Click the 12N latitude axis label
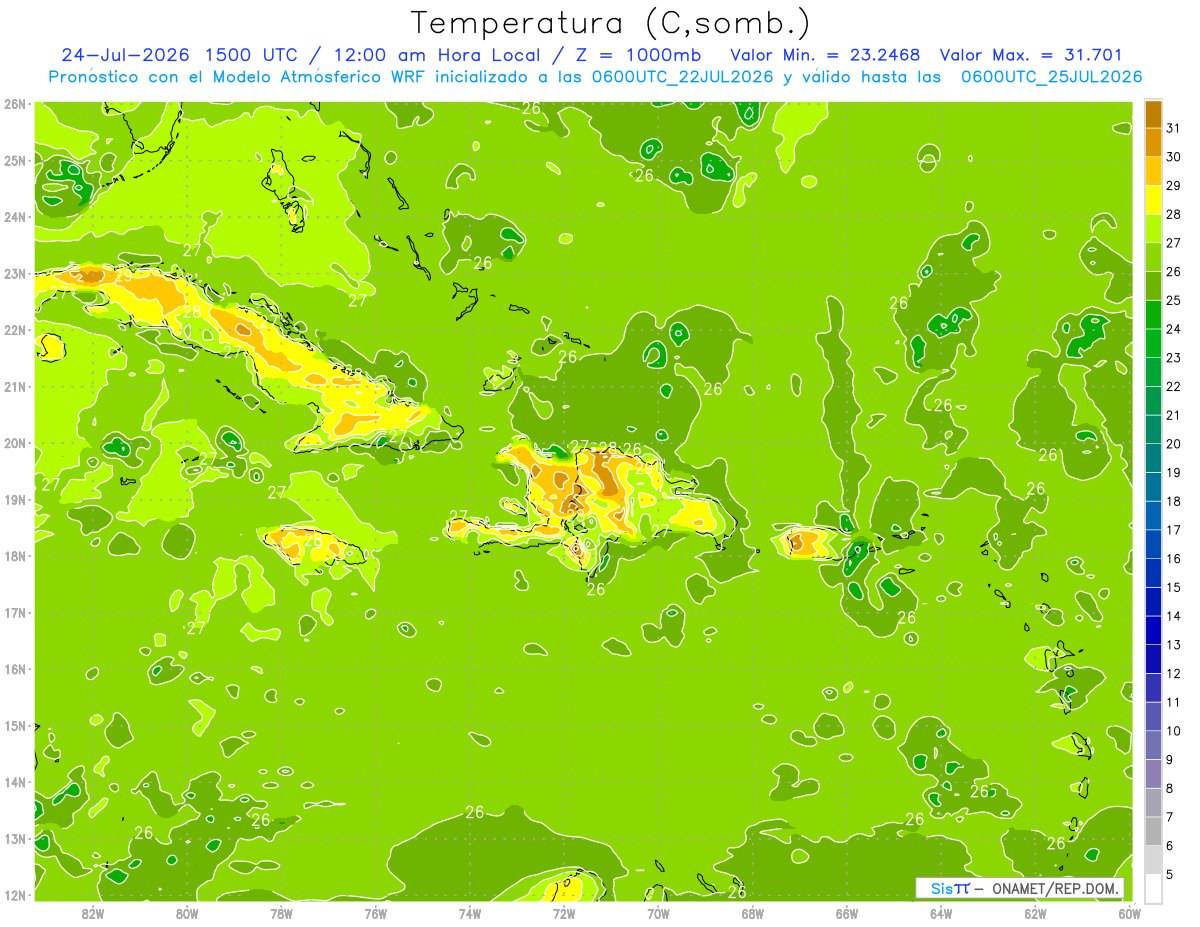This screenshot has height=927, width=1200. pyautogui.click(x=15, y=895)
